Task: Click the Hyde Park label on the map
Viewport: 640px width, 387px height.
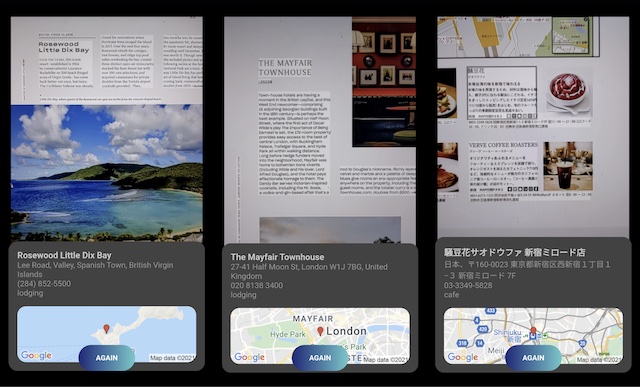Action: pyautogui.click(x=288, y=334)
